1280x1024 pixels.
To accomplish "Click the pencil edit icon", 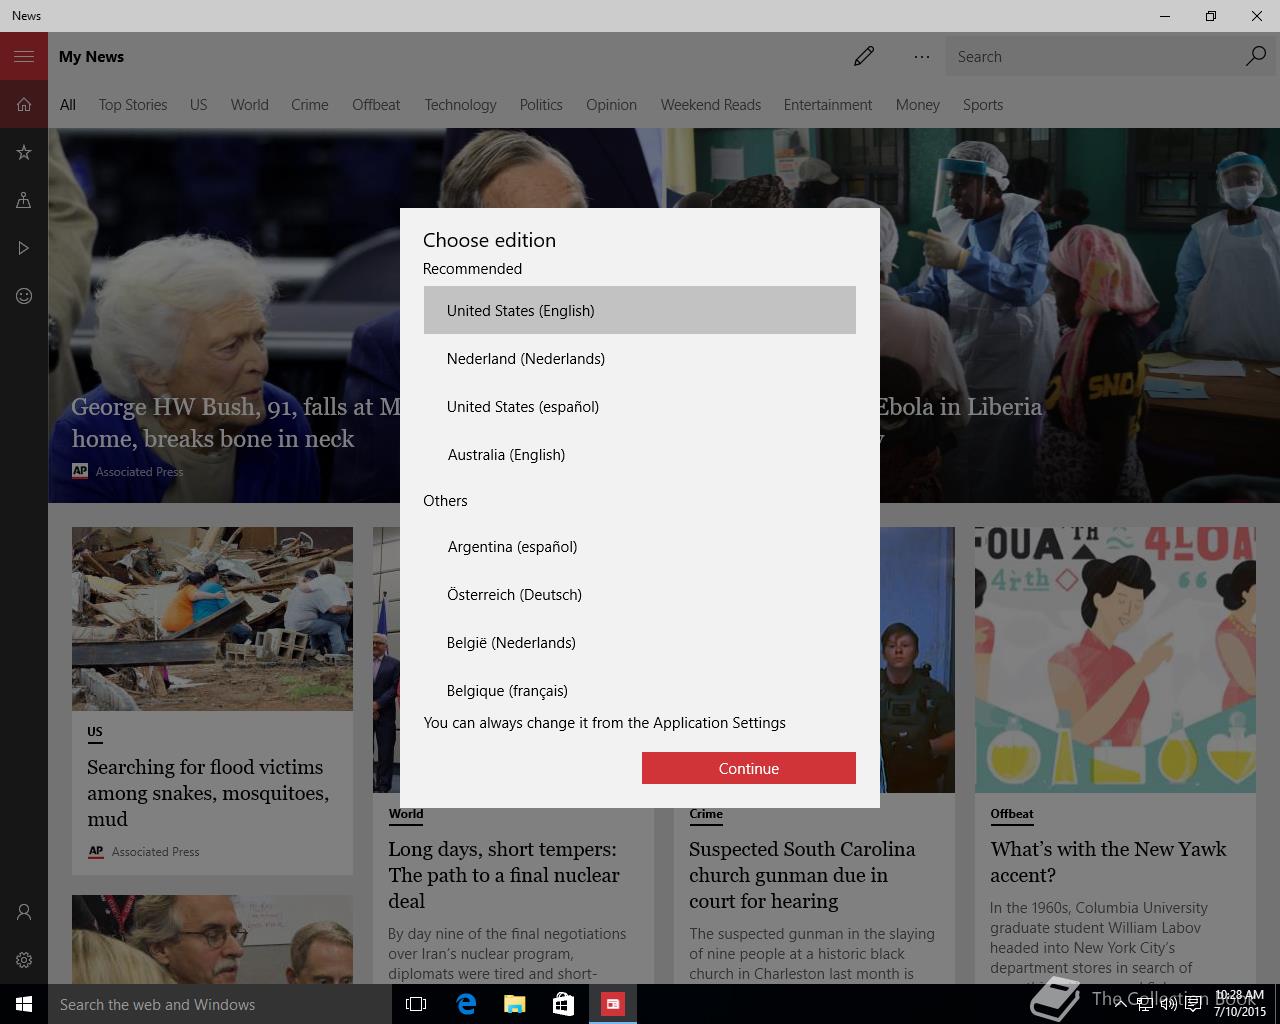I will point(864,56).
